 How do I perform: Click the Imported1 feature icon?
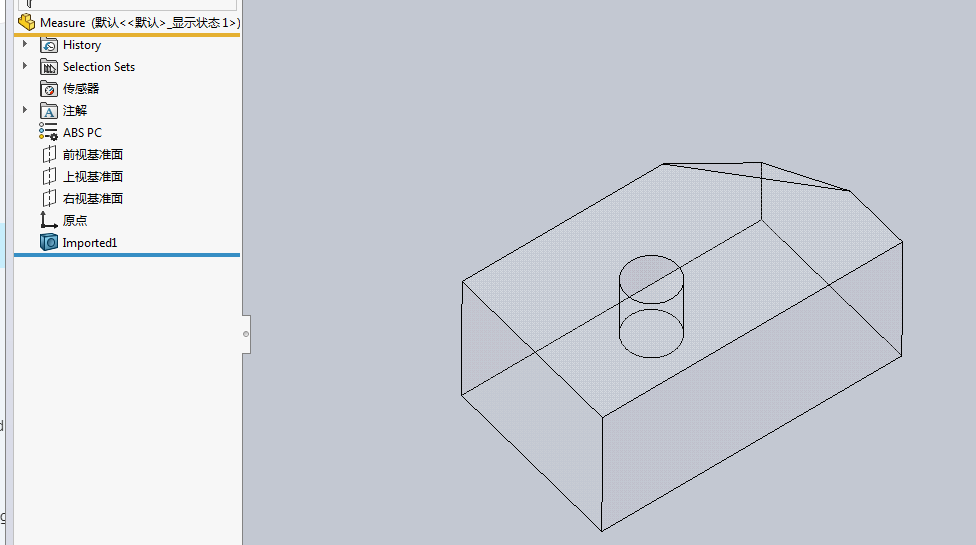(49, 242)
